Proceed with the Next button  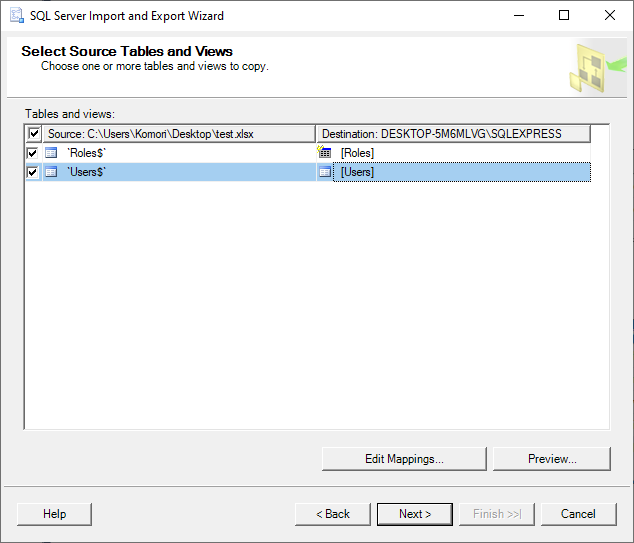pyautogui.click(x=414, y=514)
